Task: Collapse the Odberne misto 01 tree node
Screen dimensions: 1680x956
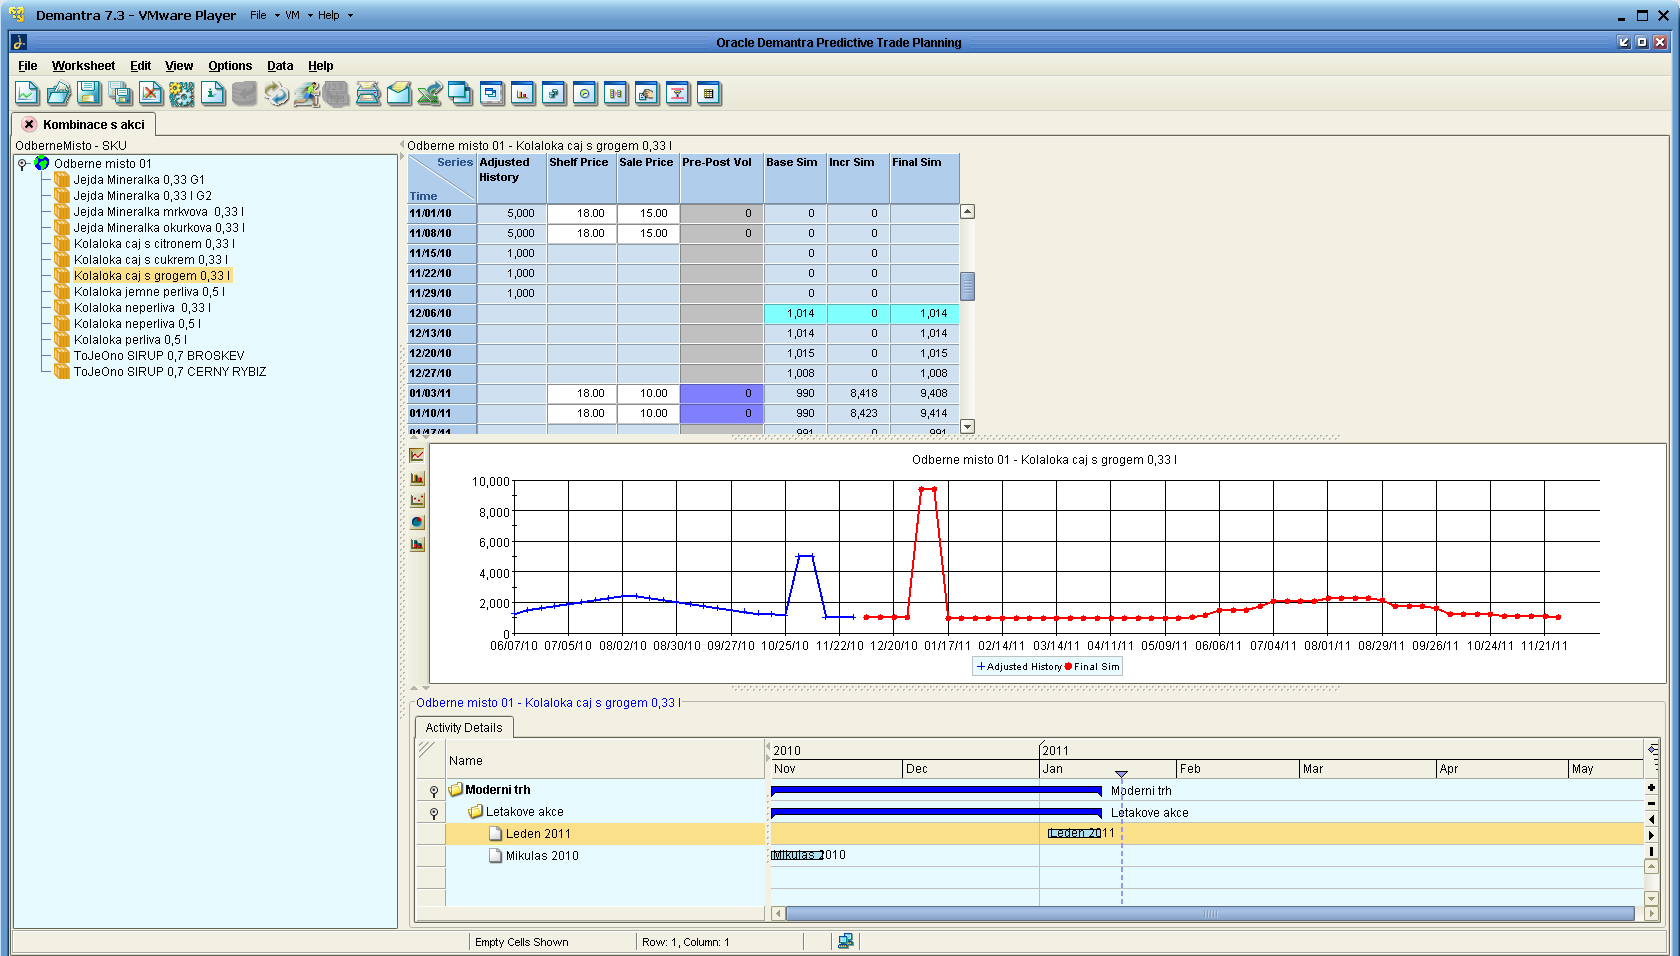Action: click(x=22, y=164)
